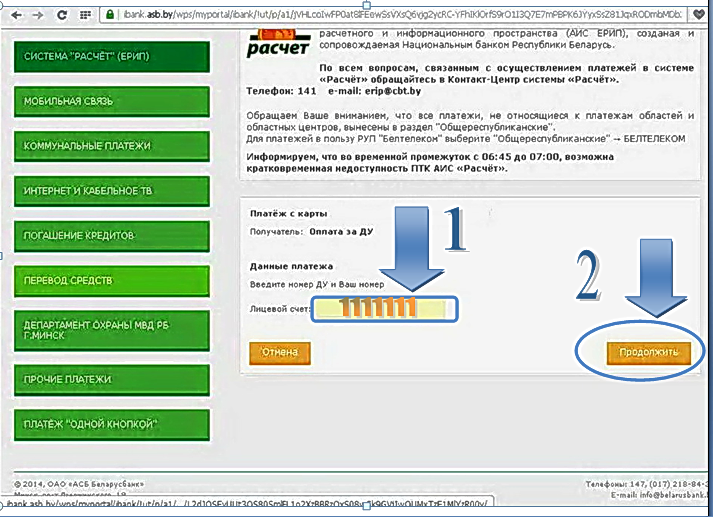
Task: Click the browser Forward arrow
Action: (x=36, y=16)
